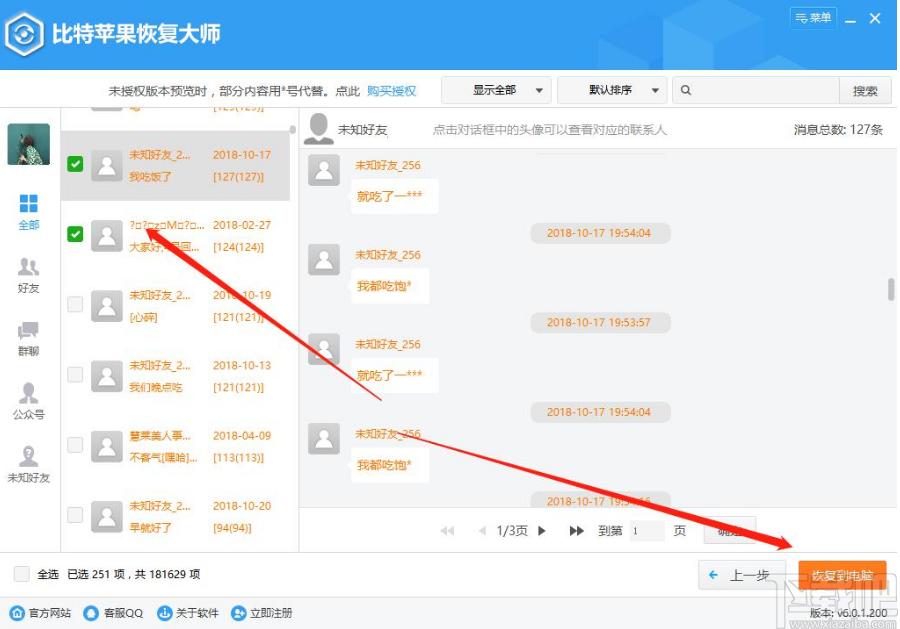
Task: Click avatar of the topmost 就吃了 message
Action: [324, 170]
